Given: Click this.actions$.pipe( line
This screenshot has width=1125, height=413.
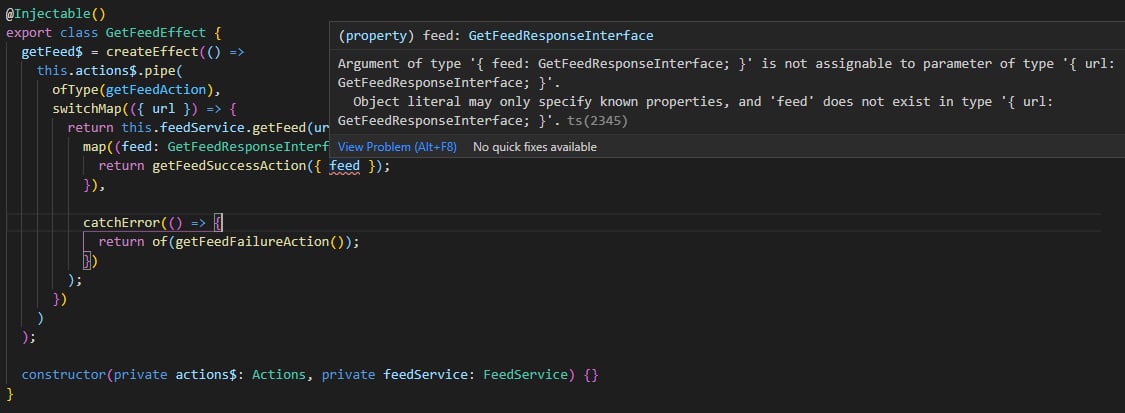Looking at the screenshot, I should click(110, 71).
